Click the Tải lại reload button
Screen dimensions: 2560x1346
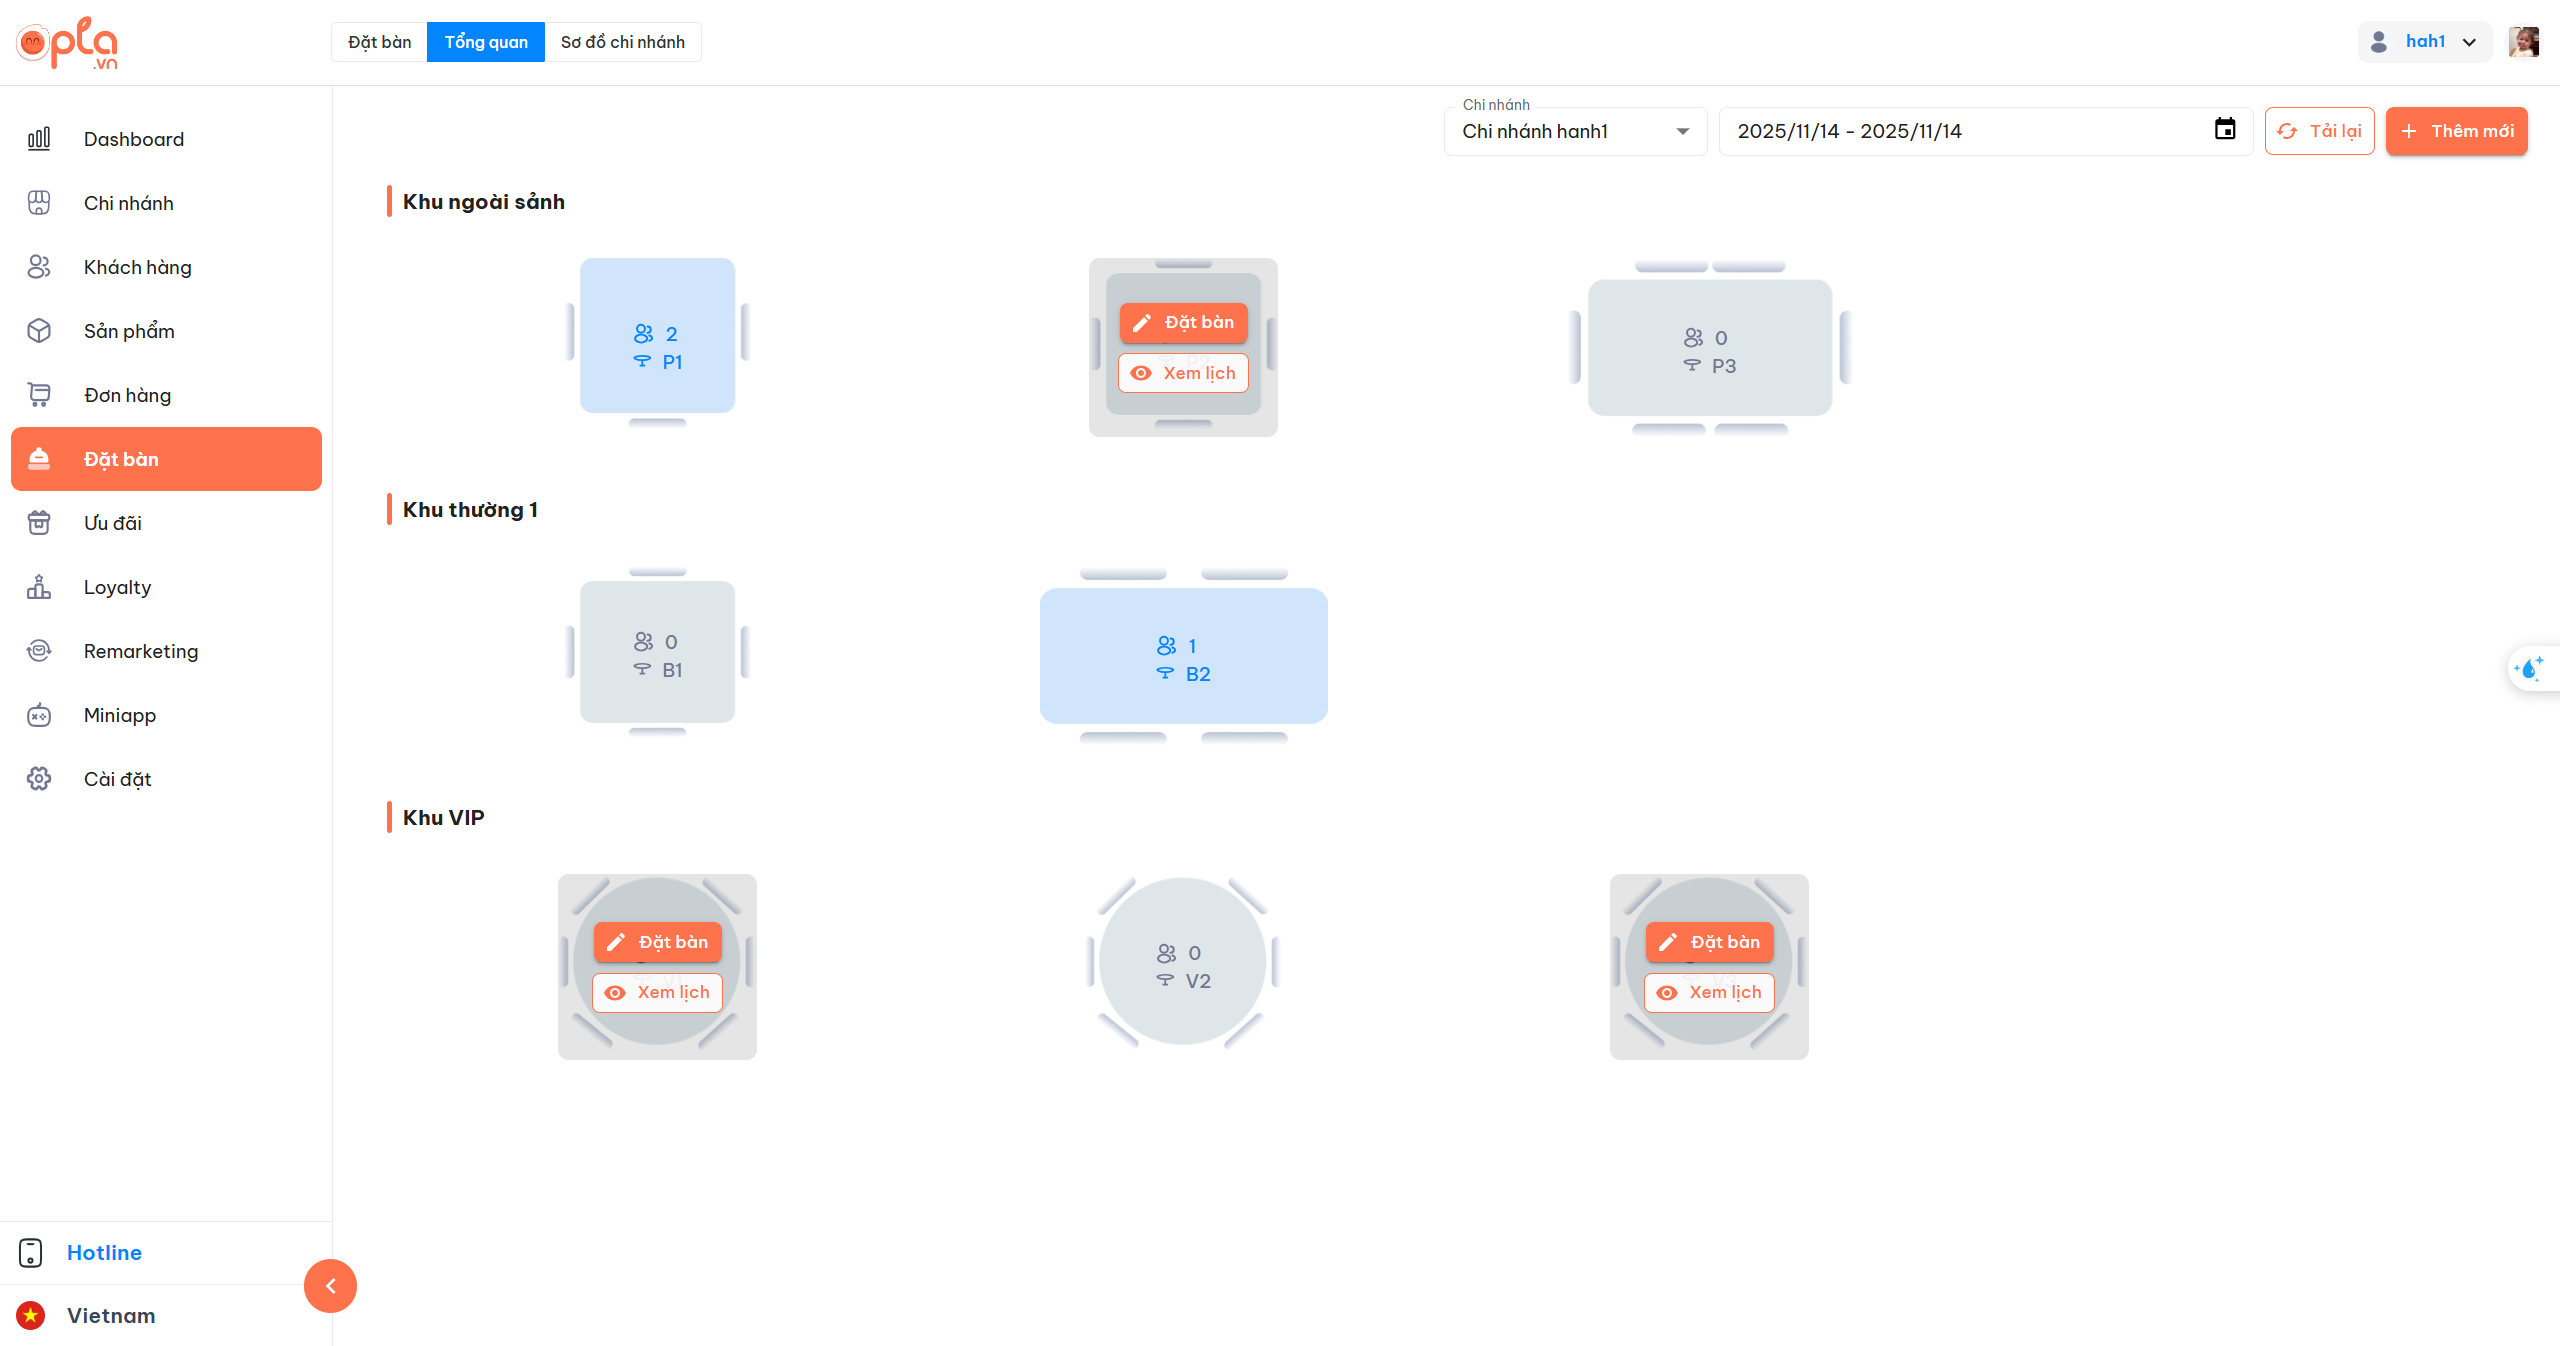click(x=2319, y=131)
